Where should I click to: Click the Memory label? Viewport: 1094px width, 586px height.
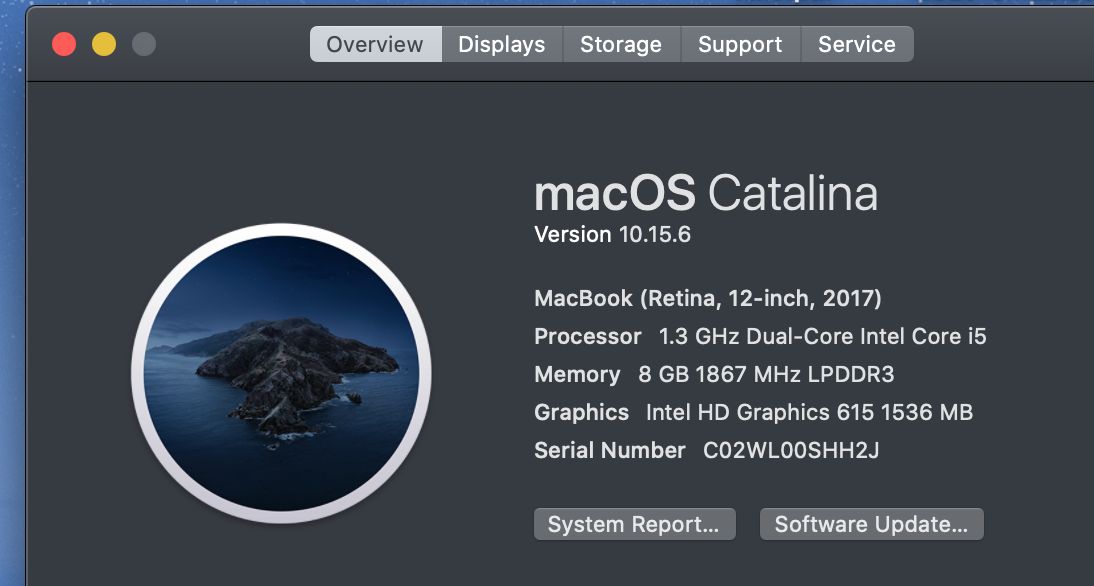[577, 375]
